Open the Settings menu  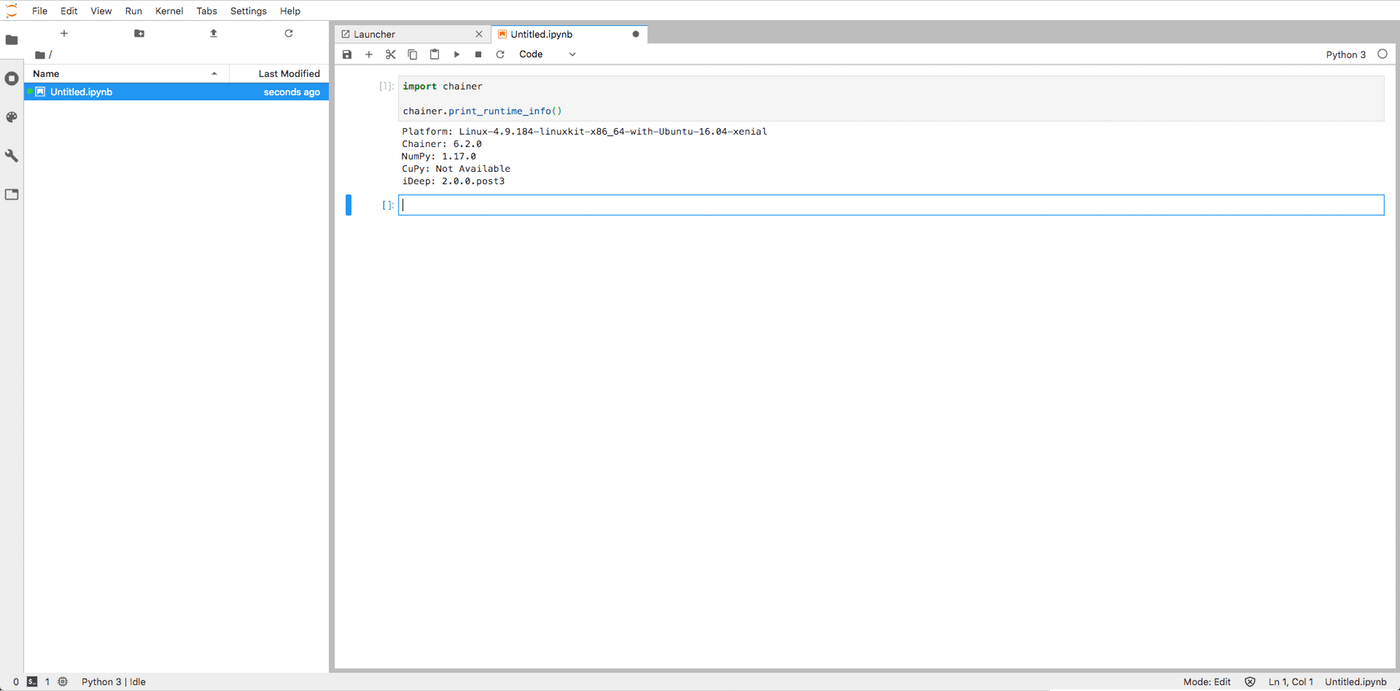pos(248,11)
